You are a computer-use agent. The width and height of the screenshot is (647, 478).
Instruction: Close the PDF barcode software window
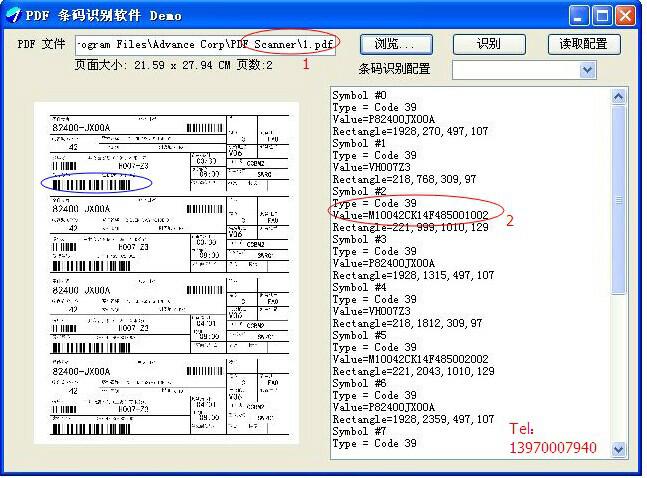tap(626, 16)
